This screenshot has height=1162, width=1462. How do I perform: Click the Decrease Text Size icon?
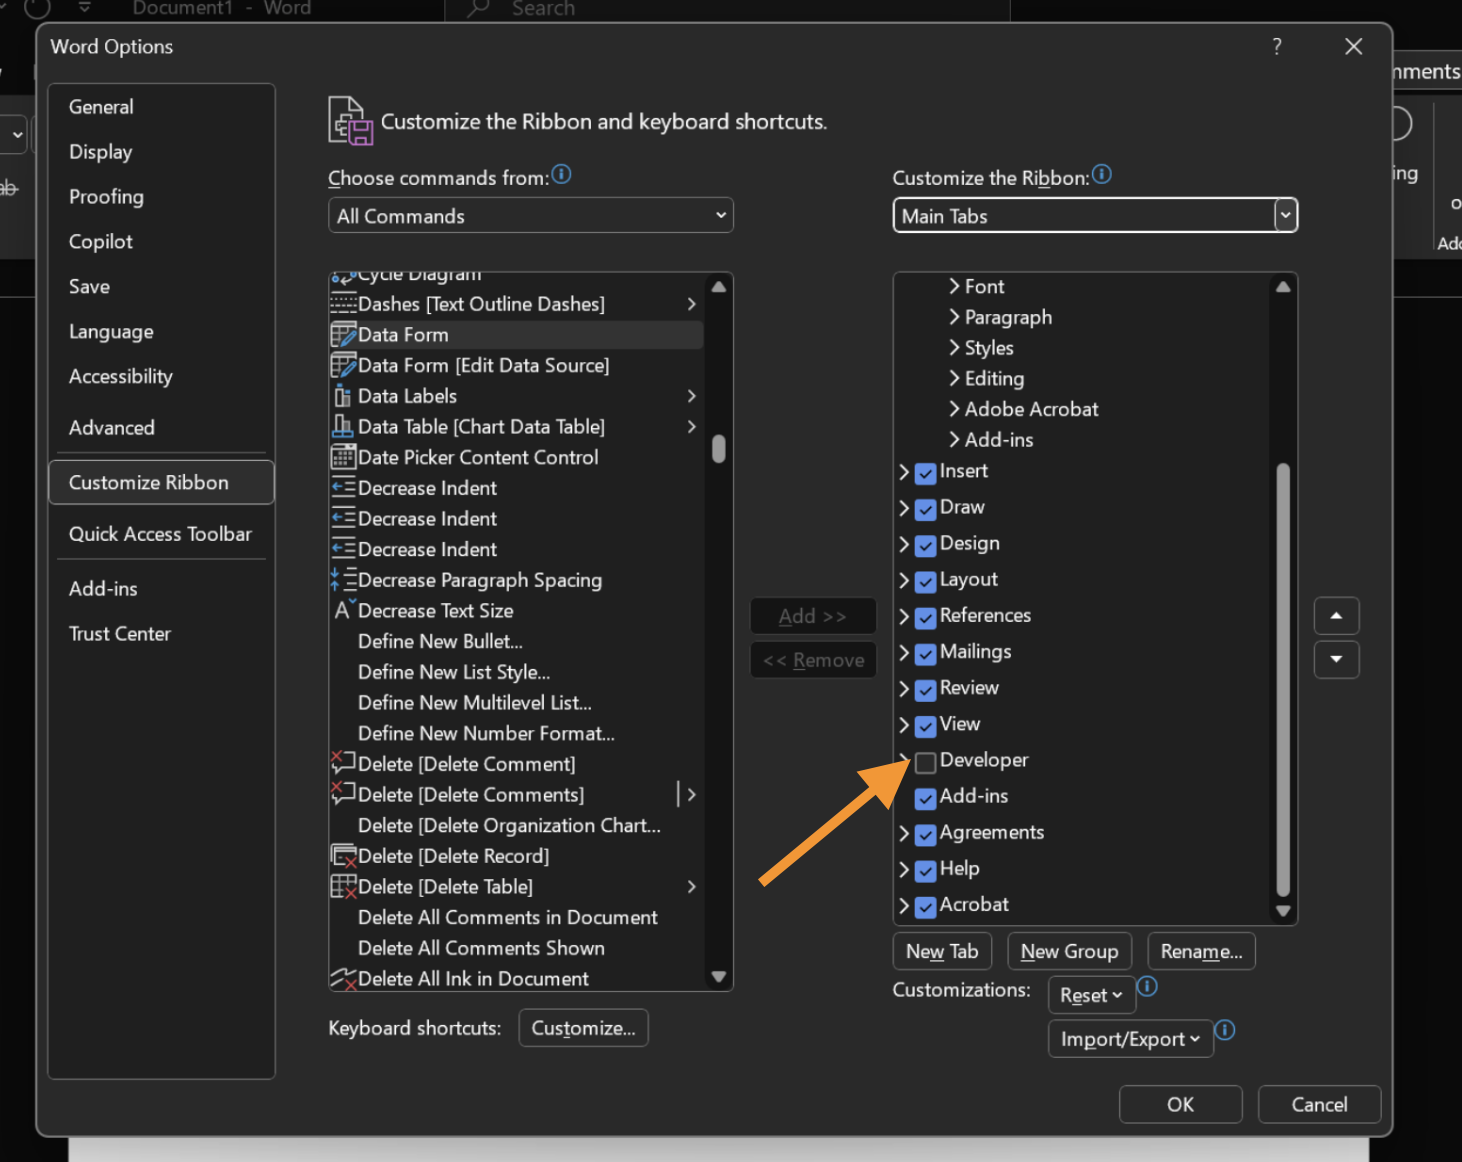(342, 610)
